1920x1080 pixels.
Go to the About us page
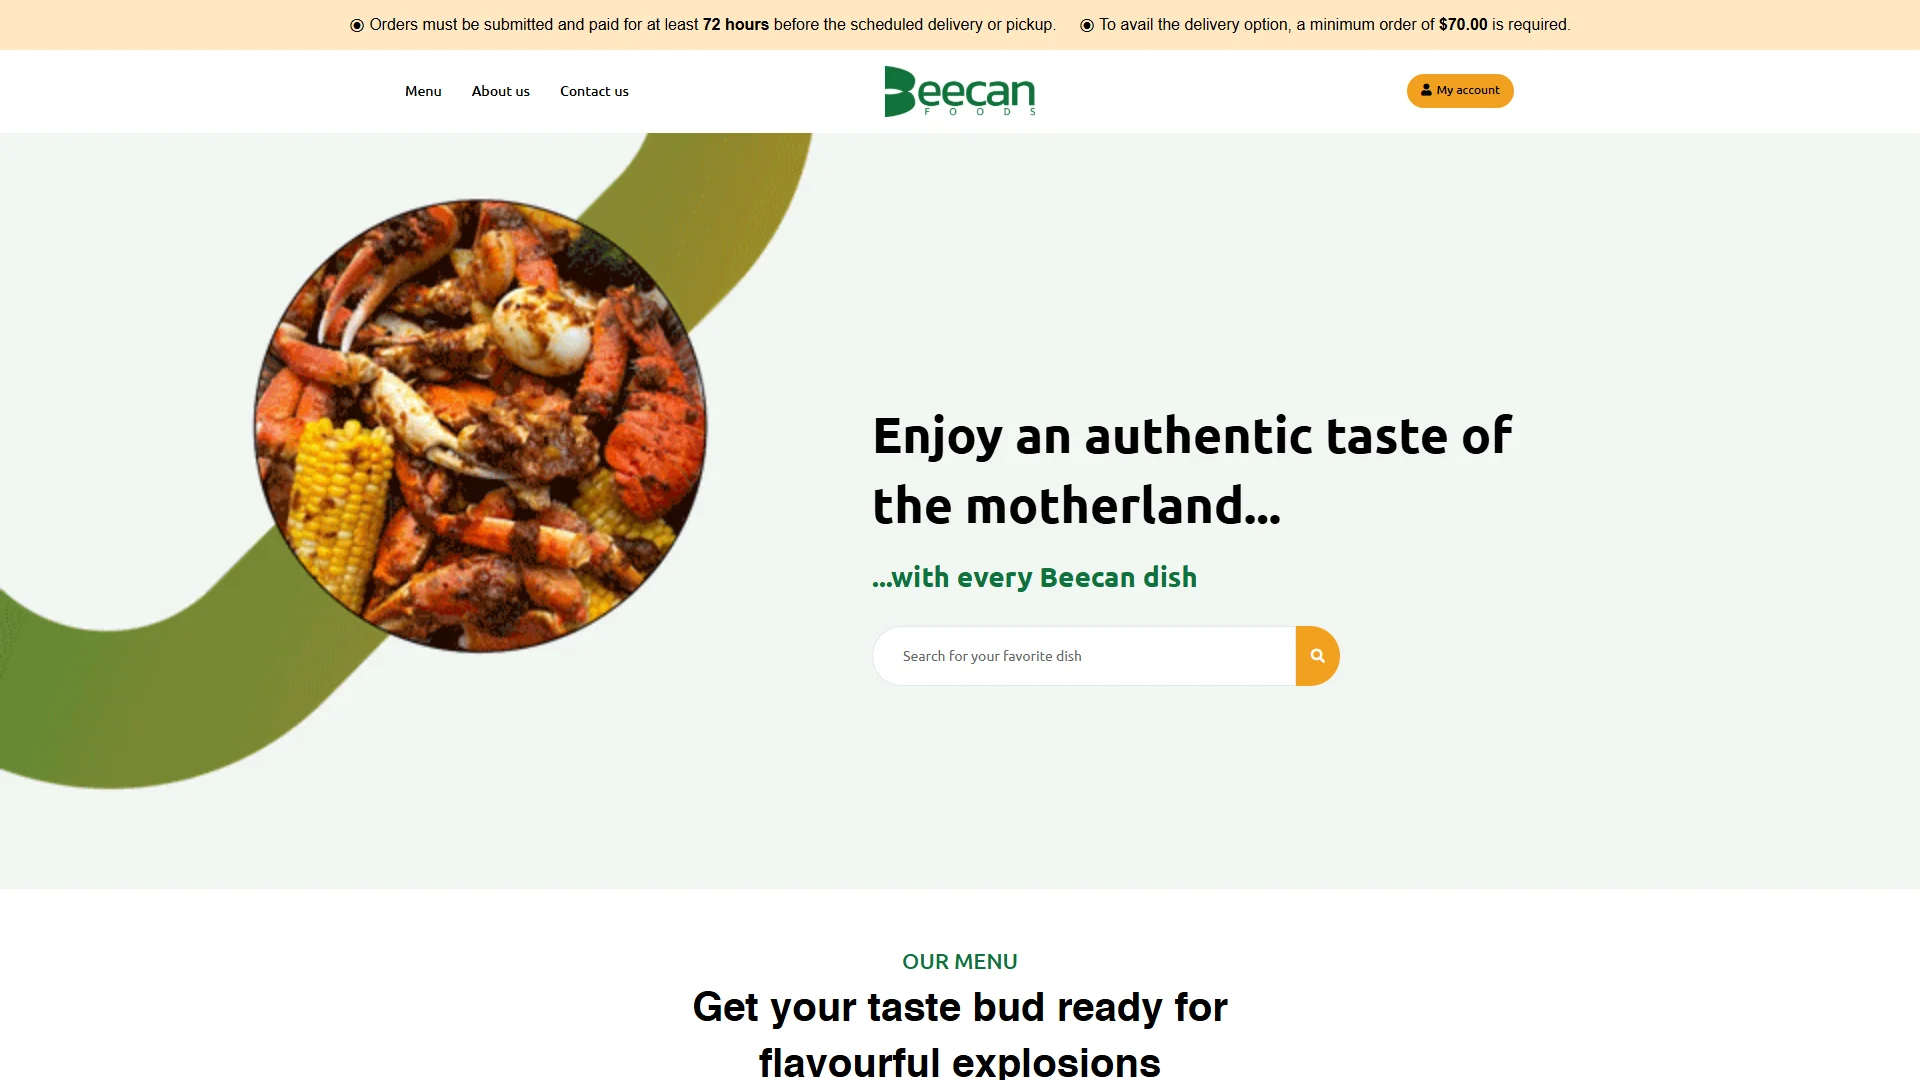[501, 91]
